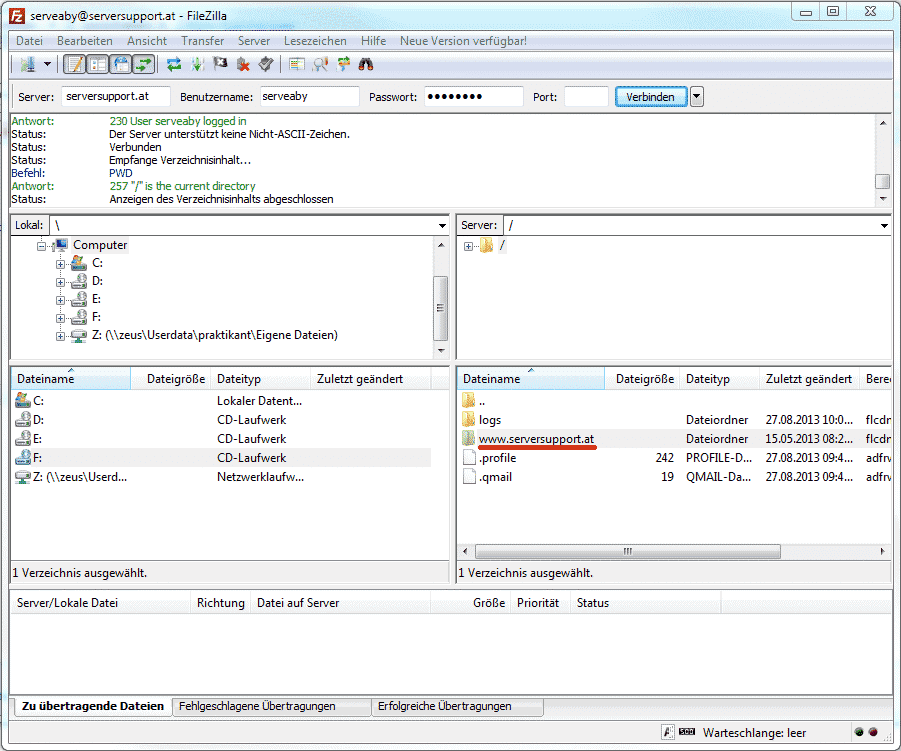
Task: Refresh the file and folder lists
Action: (174, 64)
